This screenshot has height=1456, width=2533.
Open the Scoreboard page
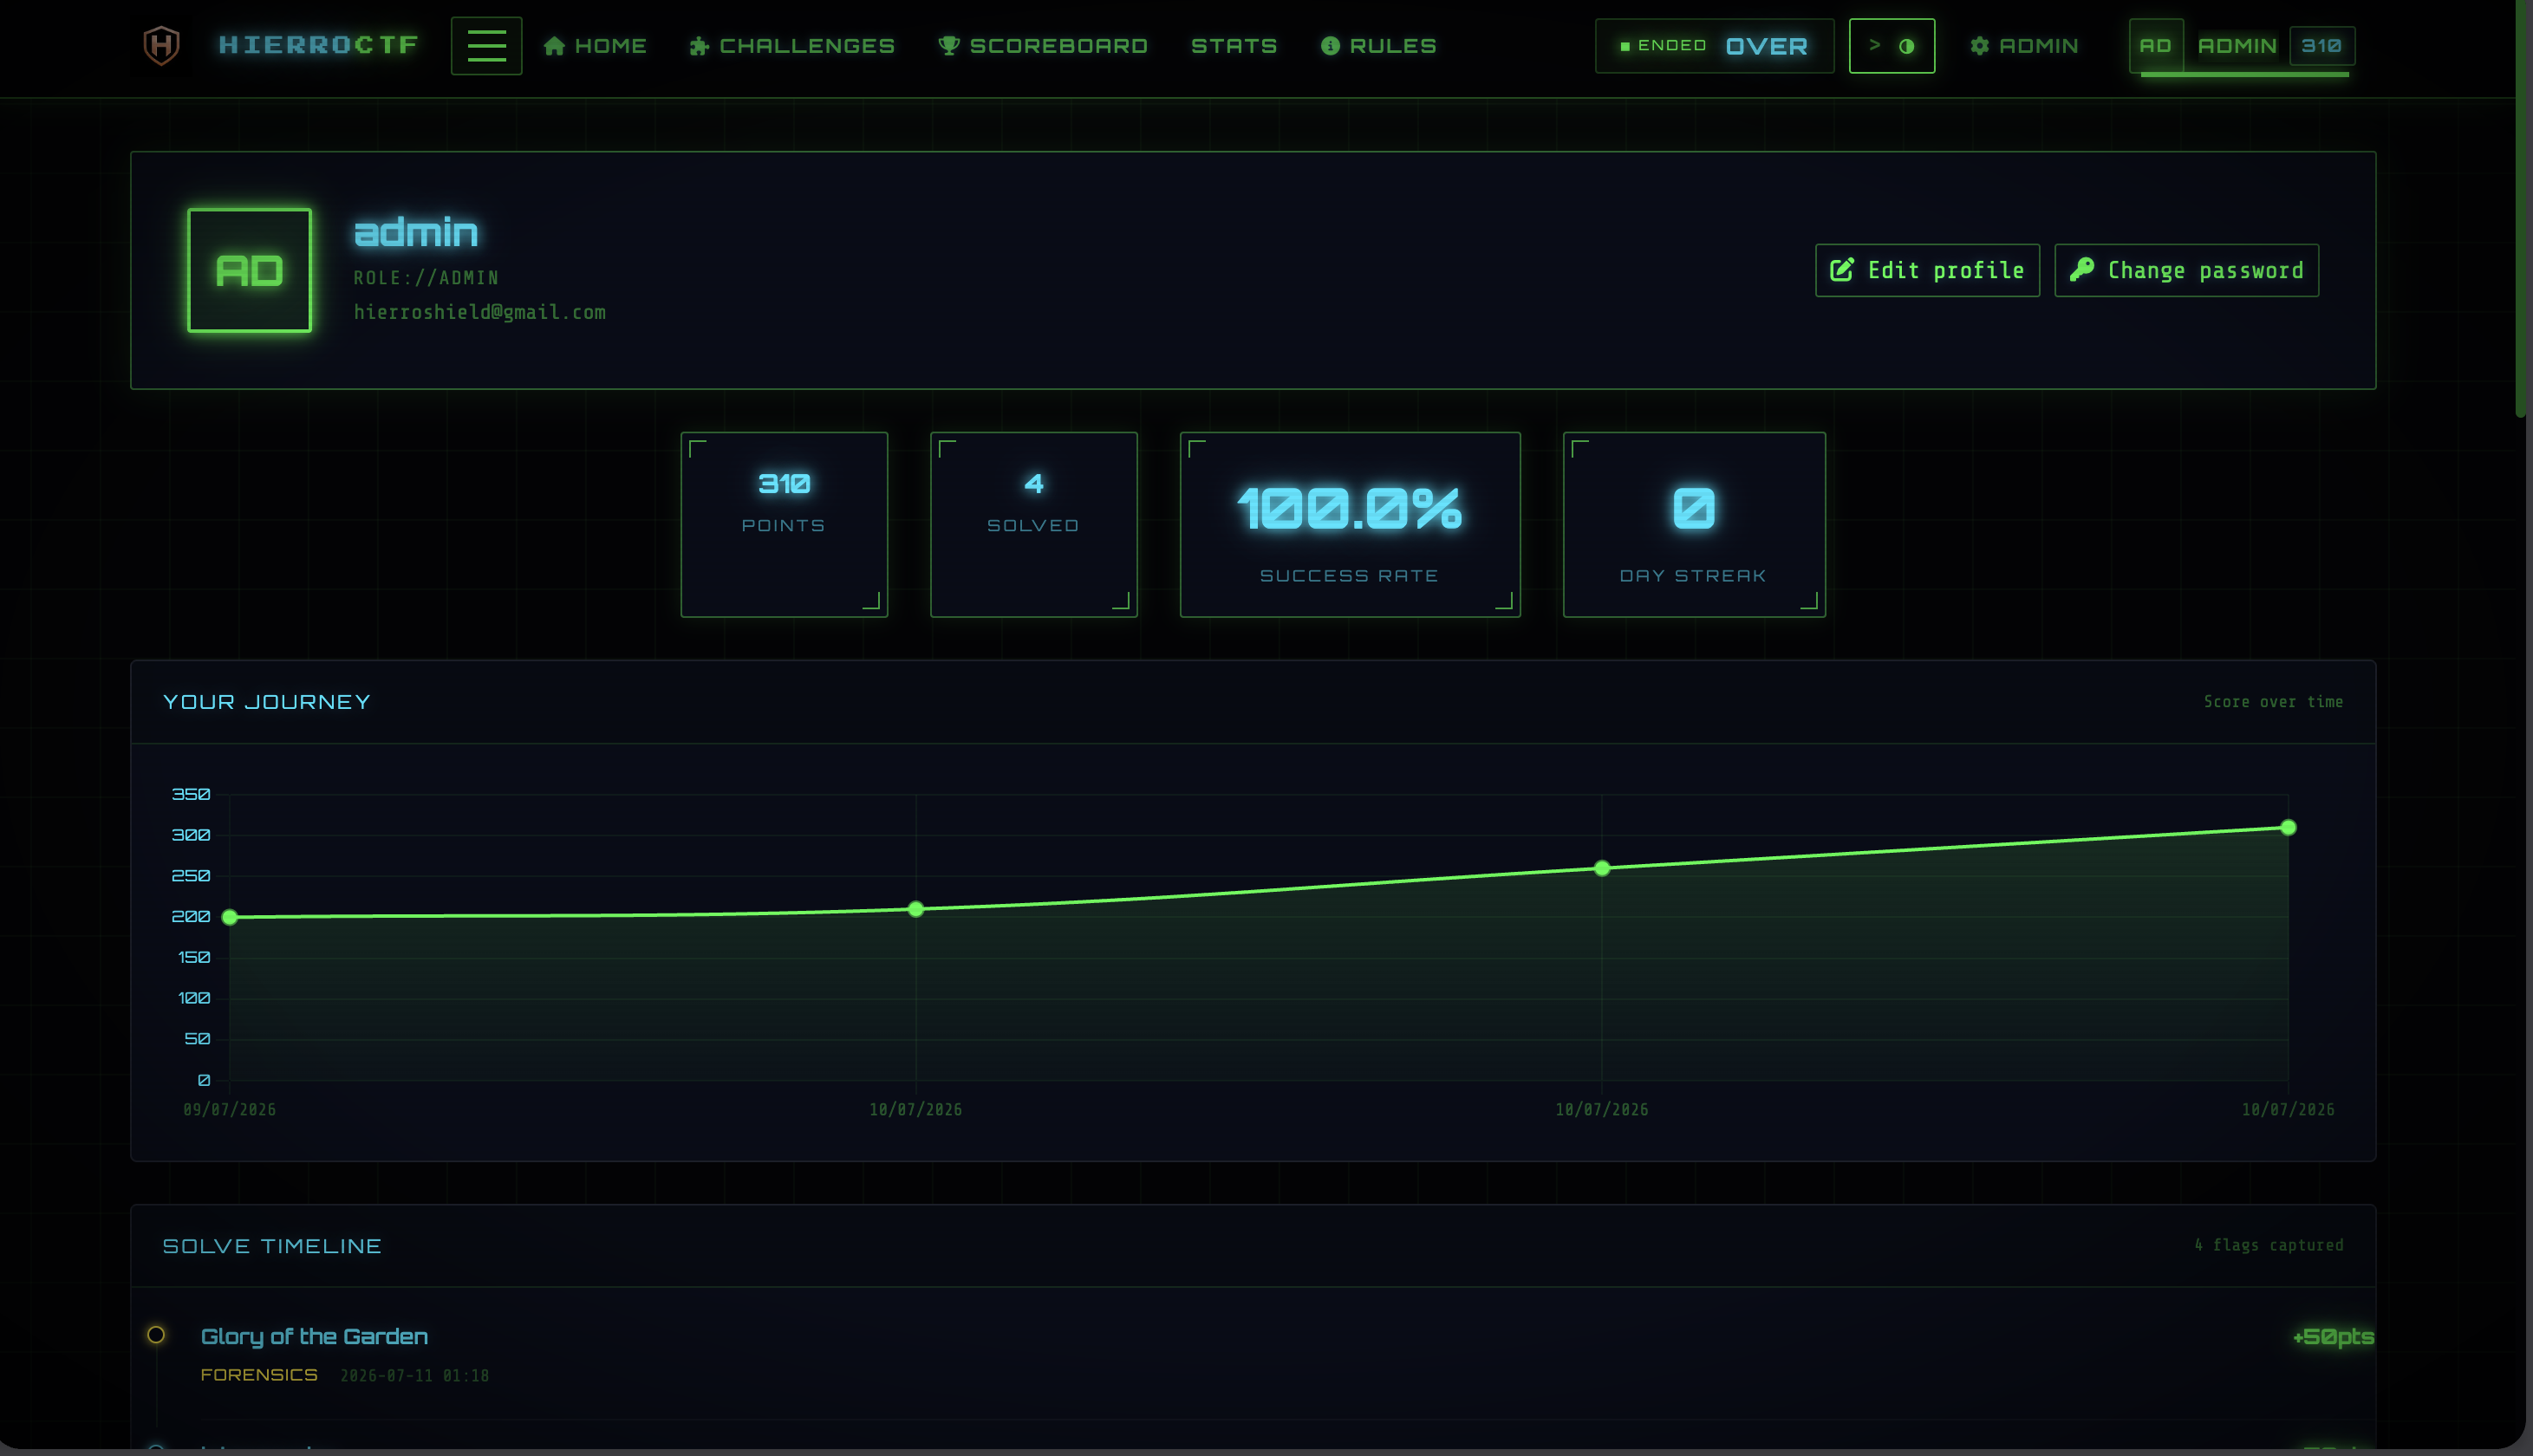pyautogui.click(x=1043, y=46)
